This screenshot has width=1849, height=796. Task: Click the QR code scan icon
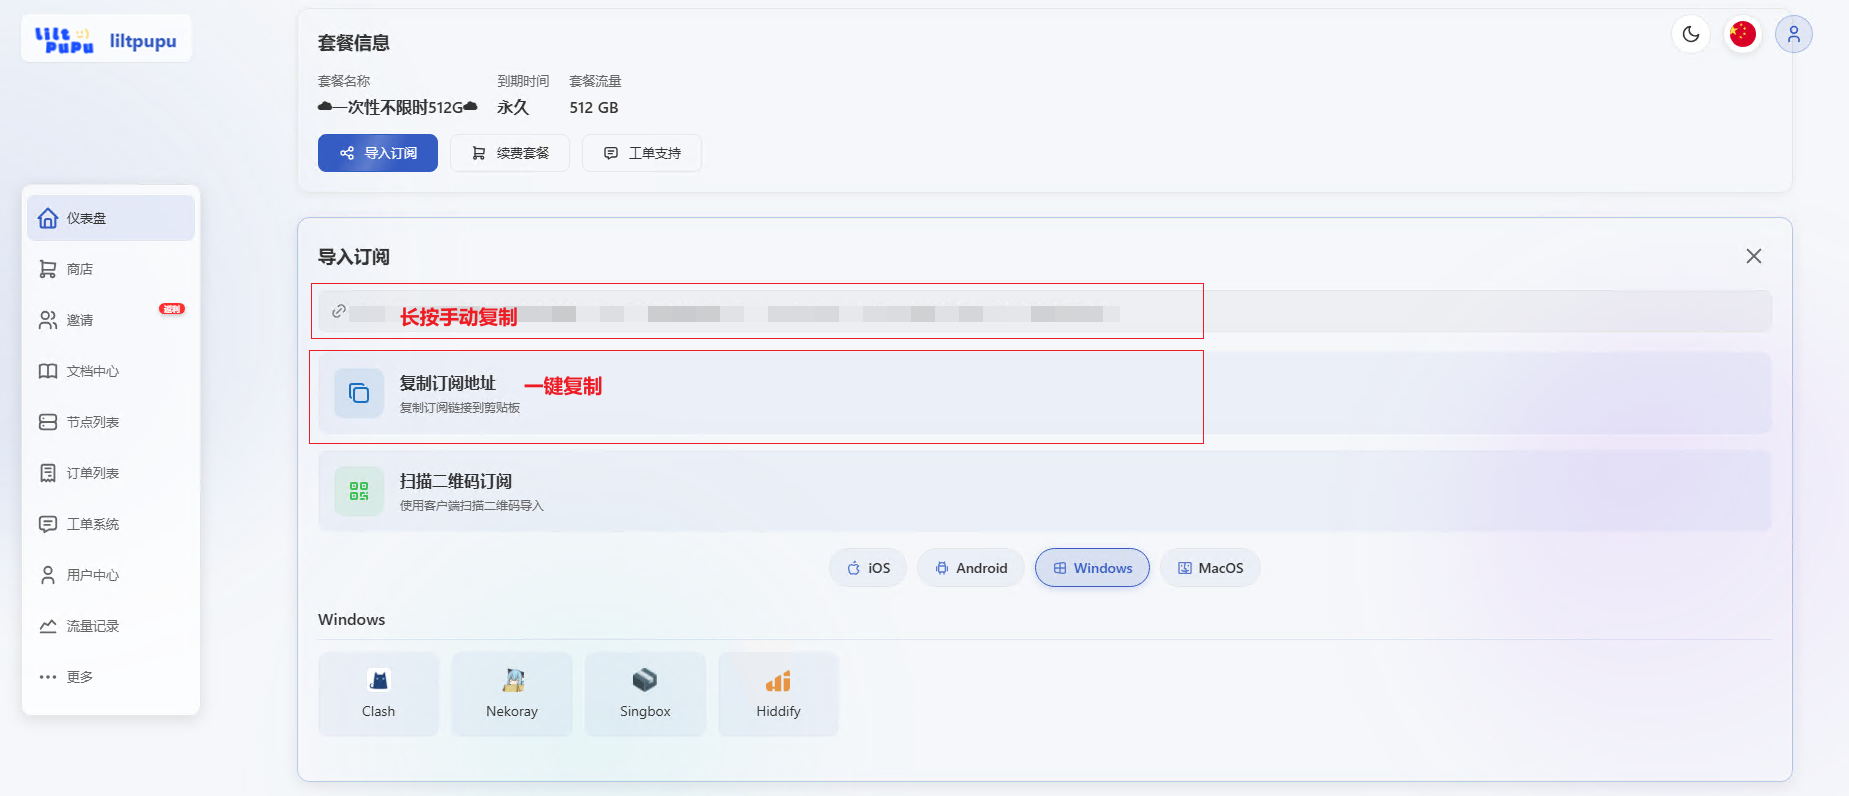[359, 491]
